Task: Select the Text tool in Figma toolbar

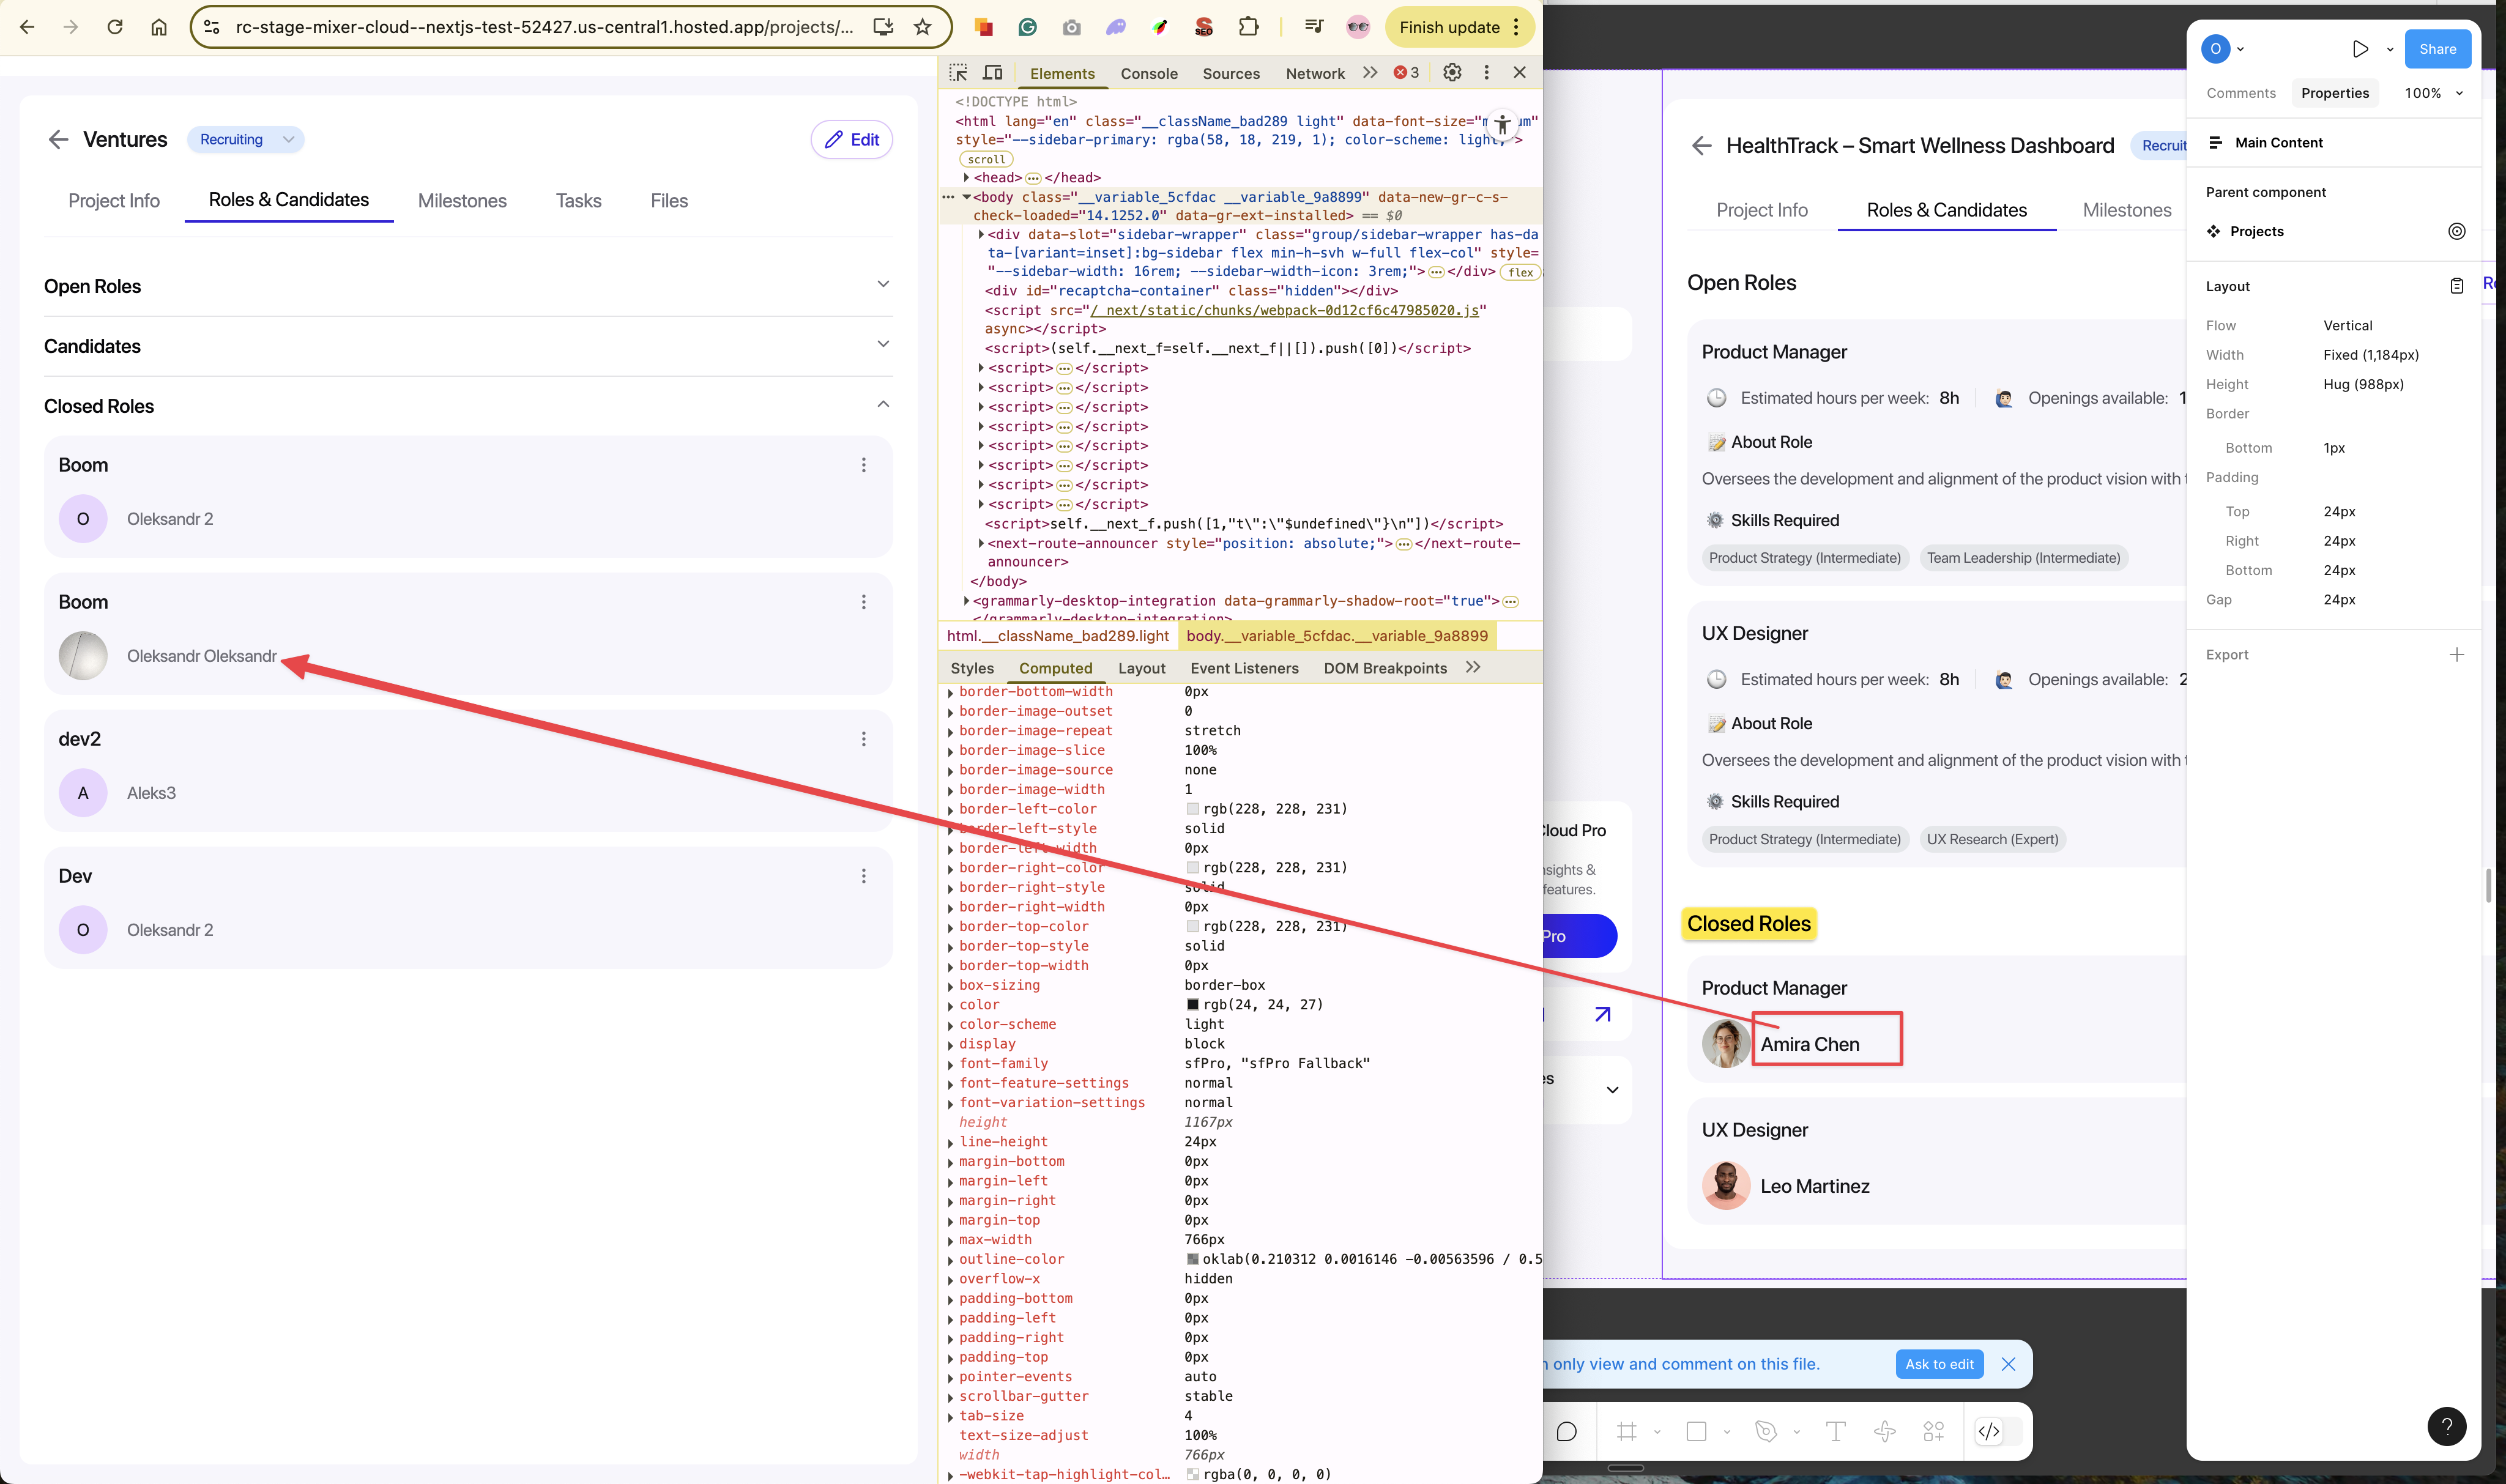Action: 1835,1431
